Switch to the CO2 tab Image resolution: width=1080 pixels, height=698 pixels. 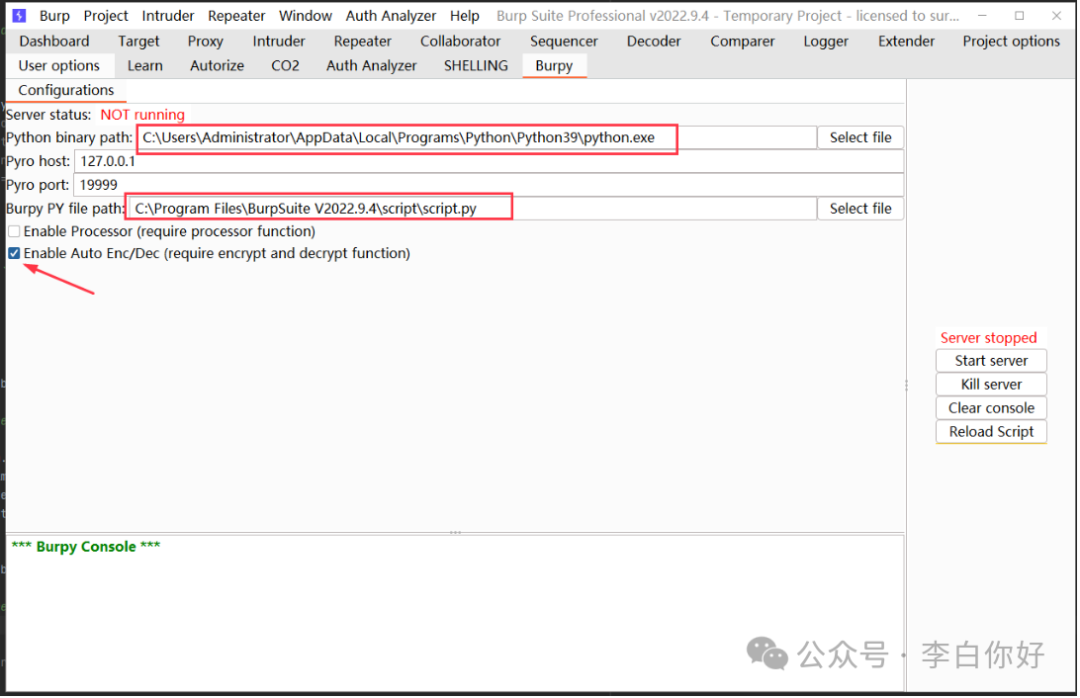(x=285, y=66)
